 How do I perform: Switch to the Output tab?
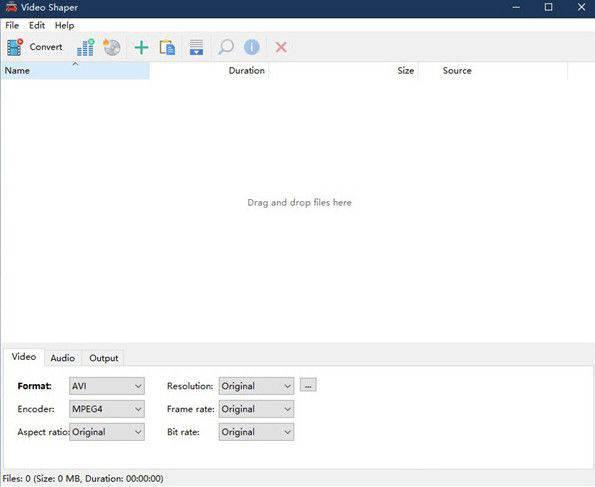click(x=104, y=358)
